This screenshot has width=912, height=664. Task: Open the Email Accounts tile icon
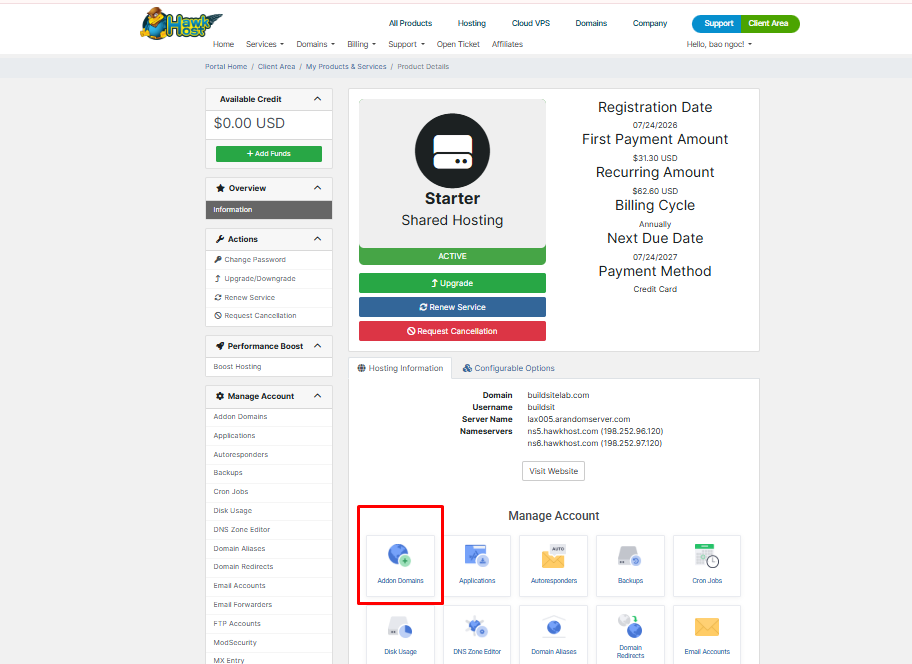click(x=707, y=627)
